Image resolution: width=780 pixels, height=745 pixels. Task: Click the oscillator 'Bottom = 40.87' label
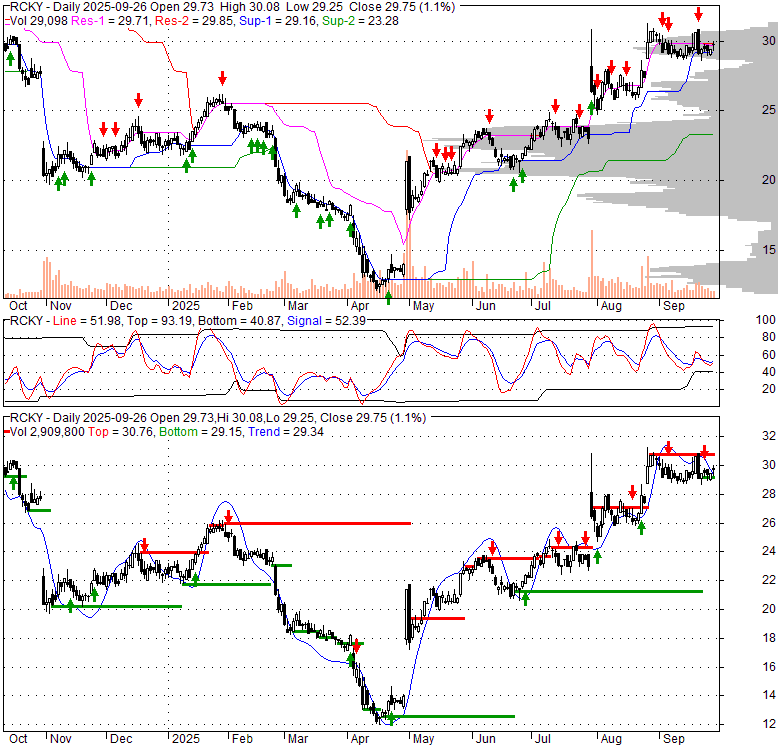(240, 321)
